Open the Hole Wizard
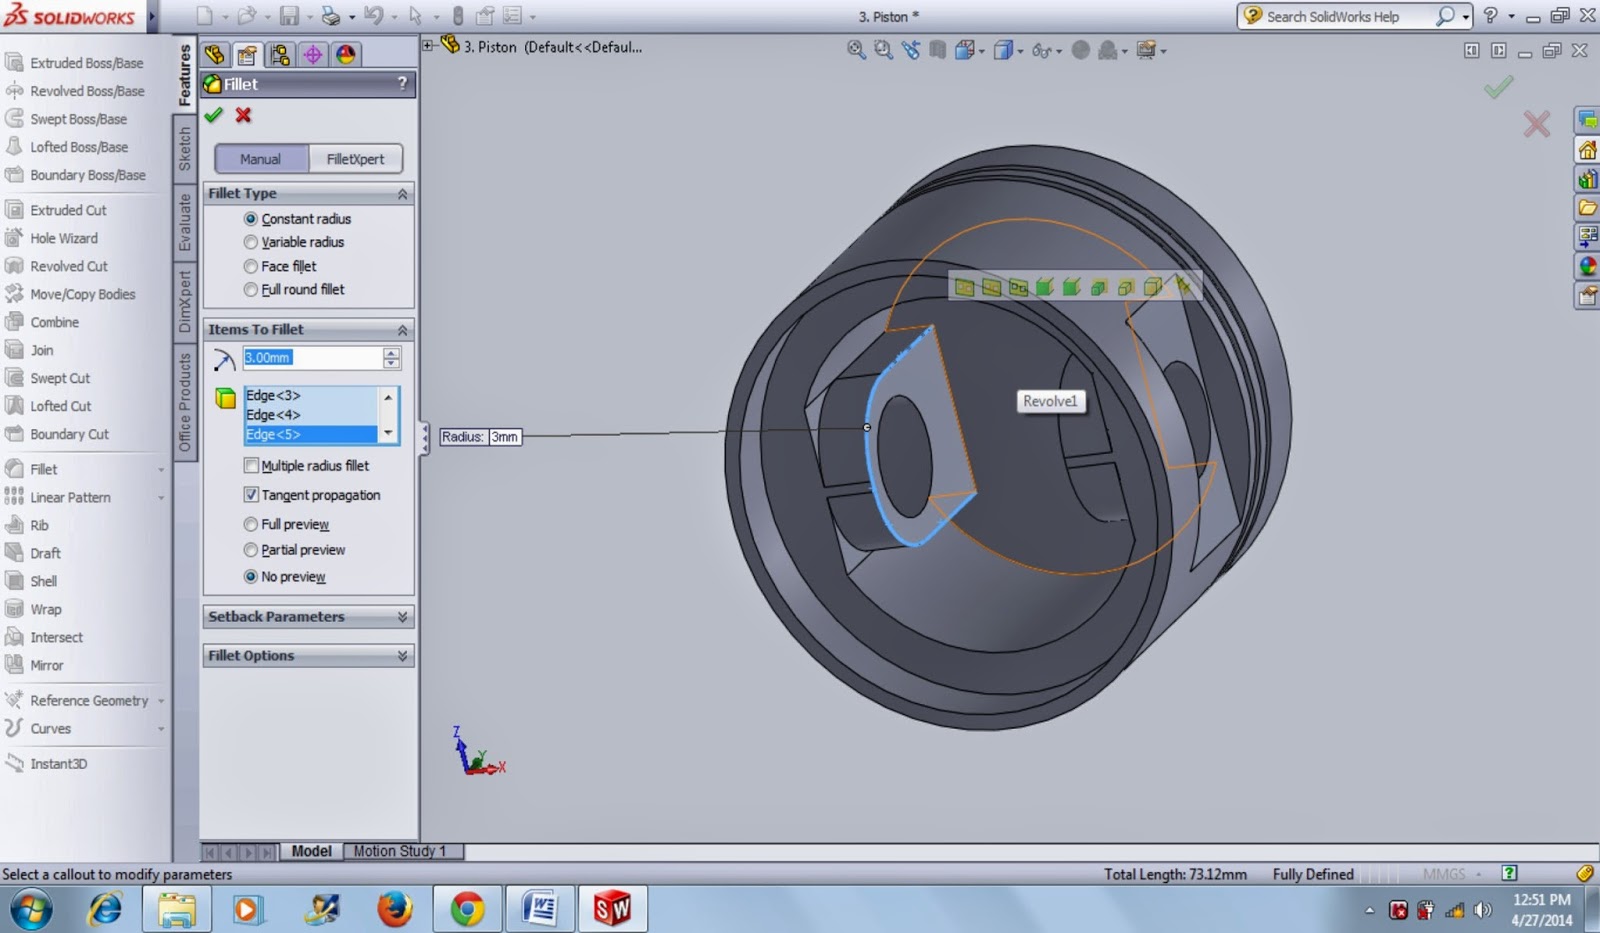 click(x=63, y=238)
